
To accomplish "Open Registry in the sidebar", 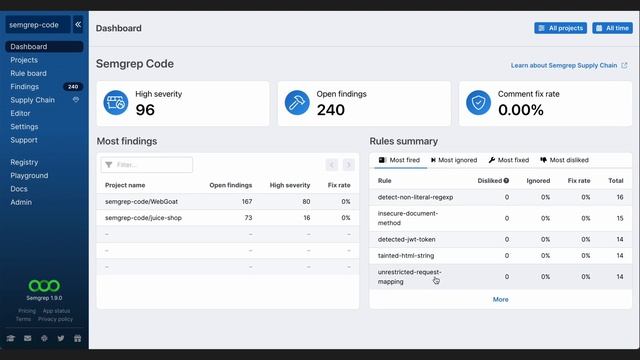I will pyautogui.click(x=24, y=162).
